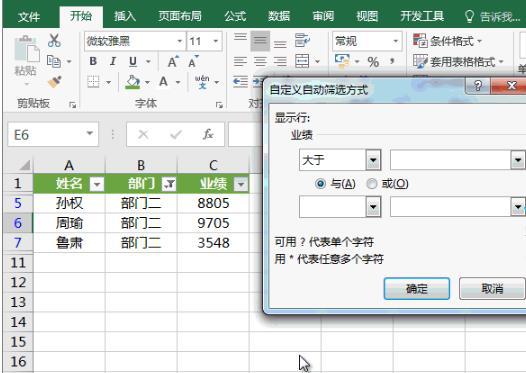Image resolution: width=526 pixels, height=373 pixels.
Task: Select the 与(A) radio button
Action: tap(320, 183)
